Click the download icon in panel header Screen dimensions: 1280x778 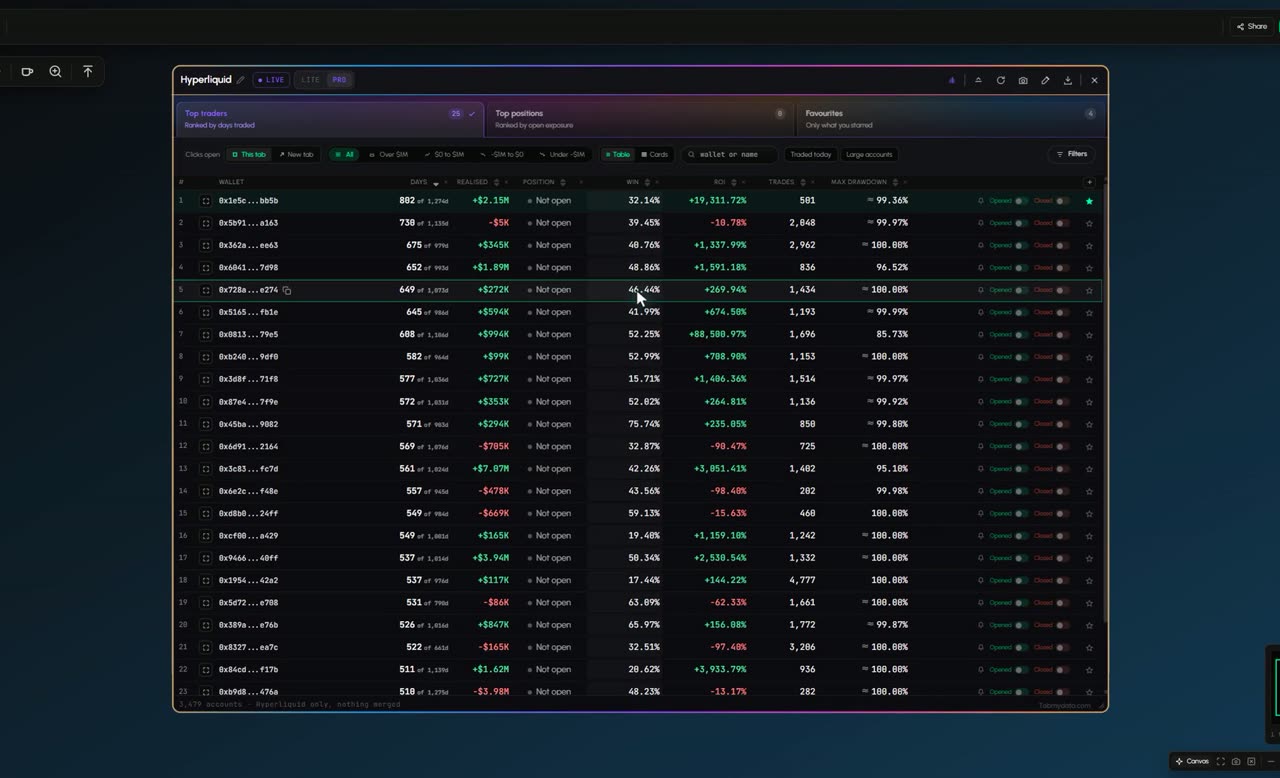[1068, 80]
